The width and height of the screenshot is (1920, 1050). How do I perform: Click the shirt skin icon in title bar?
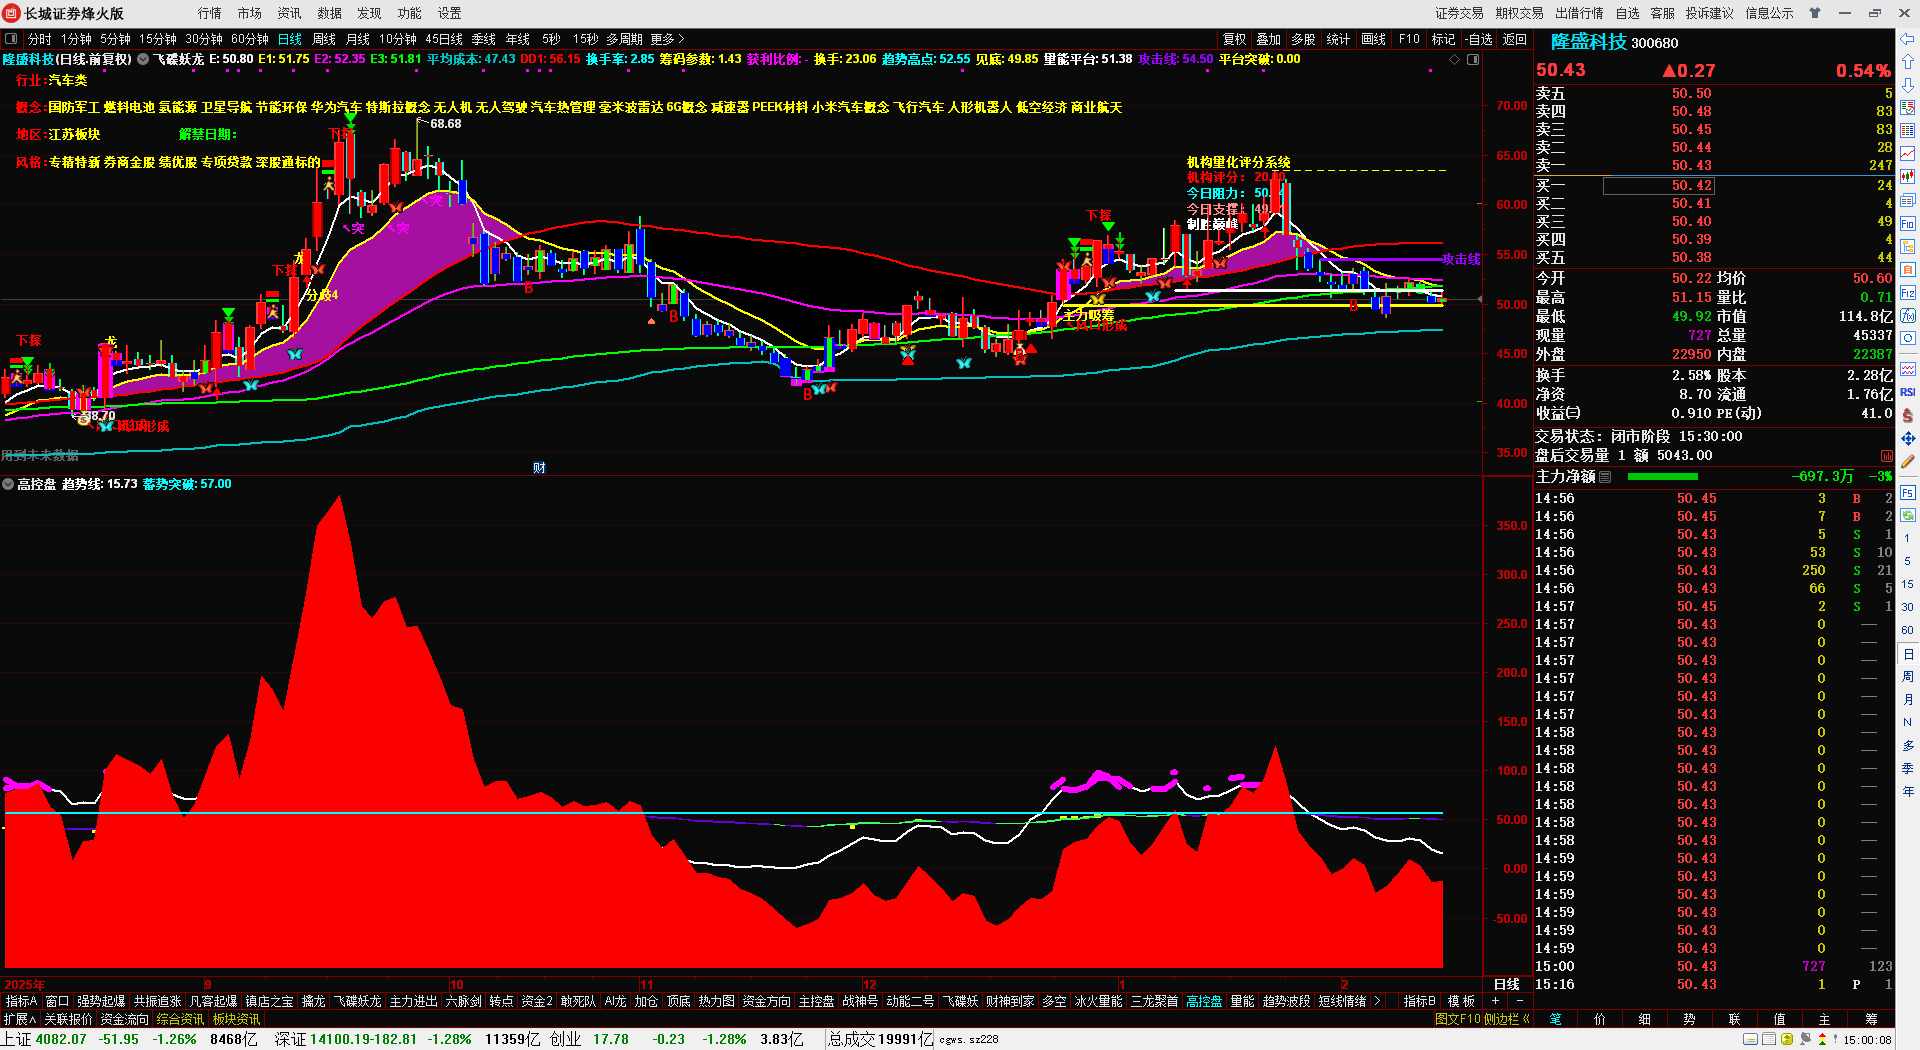tap(1815, 13)
